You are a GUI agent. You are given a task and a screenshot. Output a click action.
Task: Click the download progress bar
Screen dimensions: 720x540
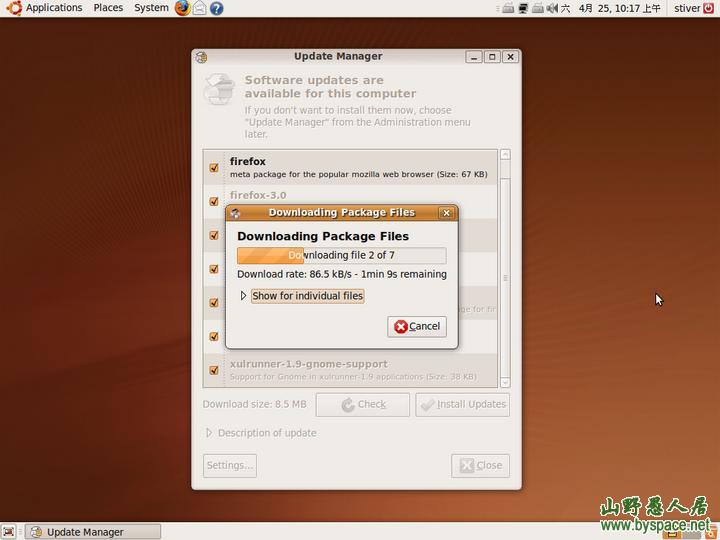(x=342, y=256)
